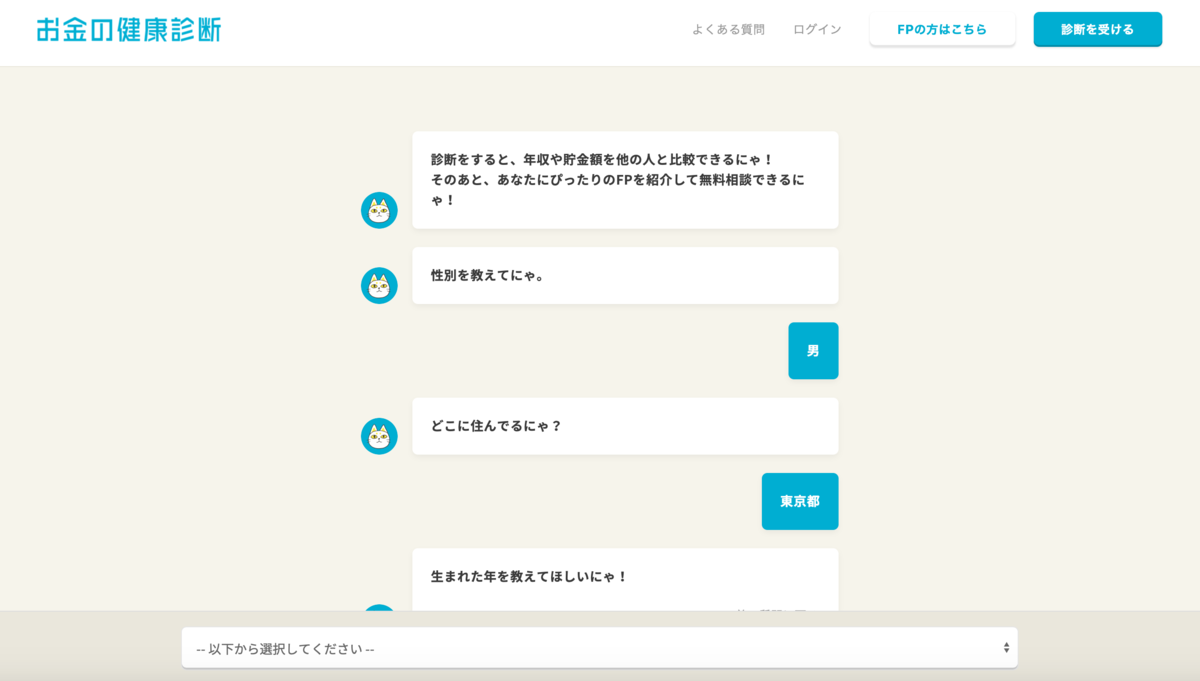Select the 男 answer bubble
Screen dimensions: 1200x681
813,351
